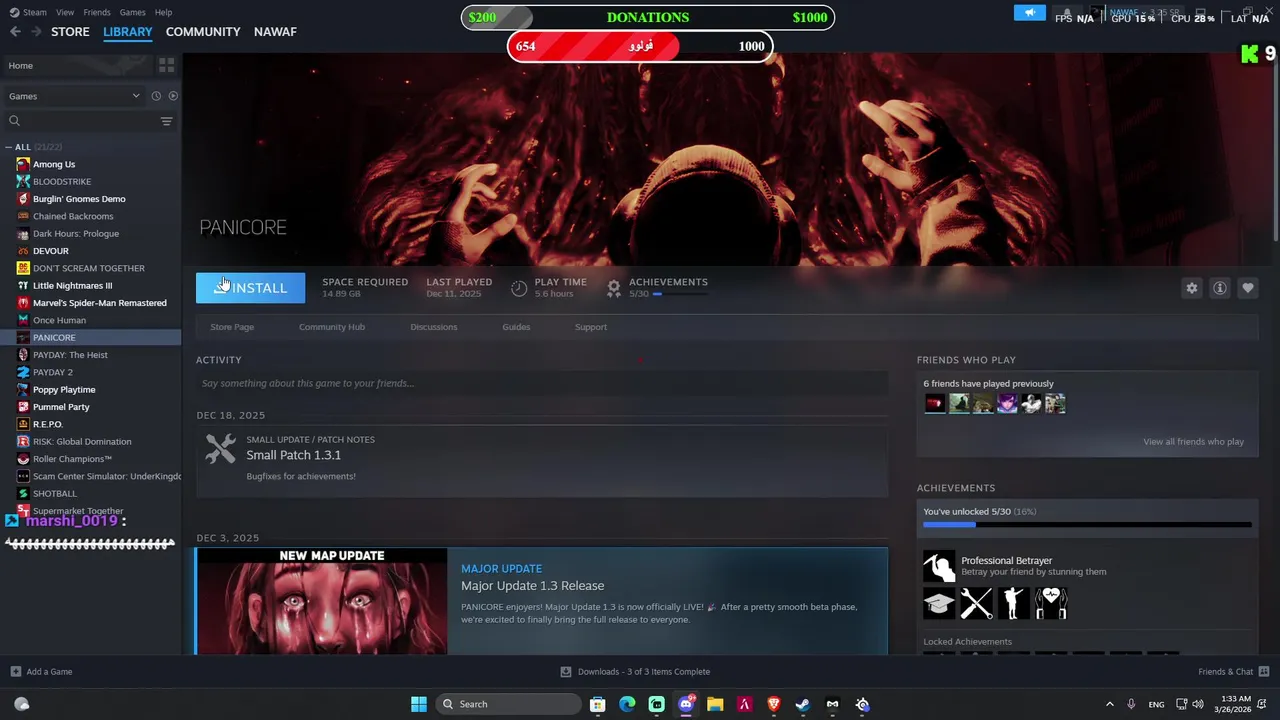Show ready-to-play games icon

click(x=173, y=96)
